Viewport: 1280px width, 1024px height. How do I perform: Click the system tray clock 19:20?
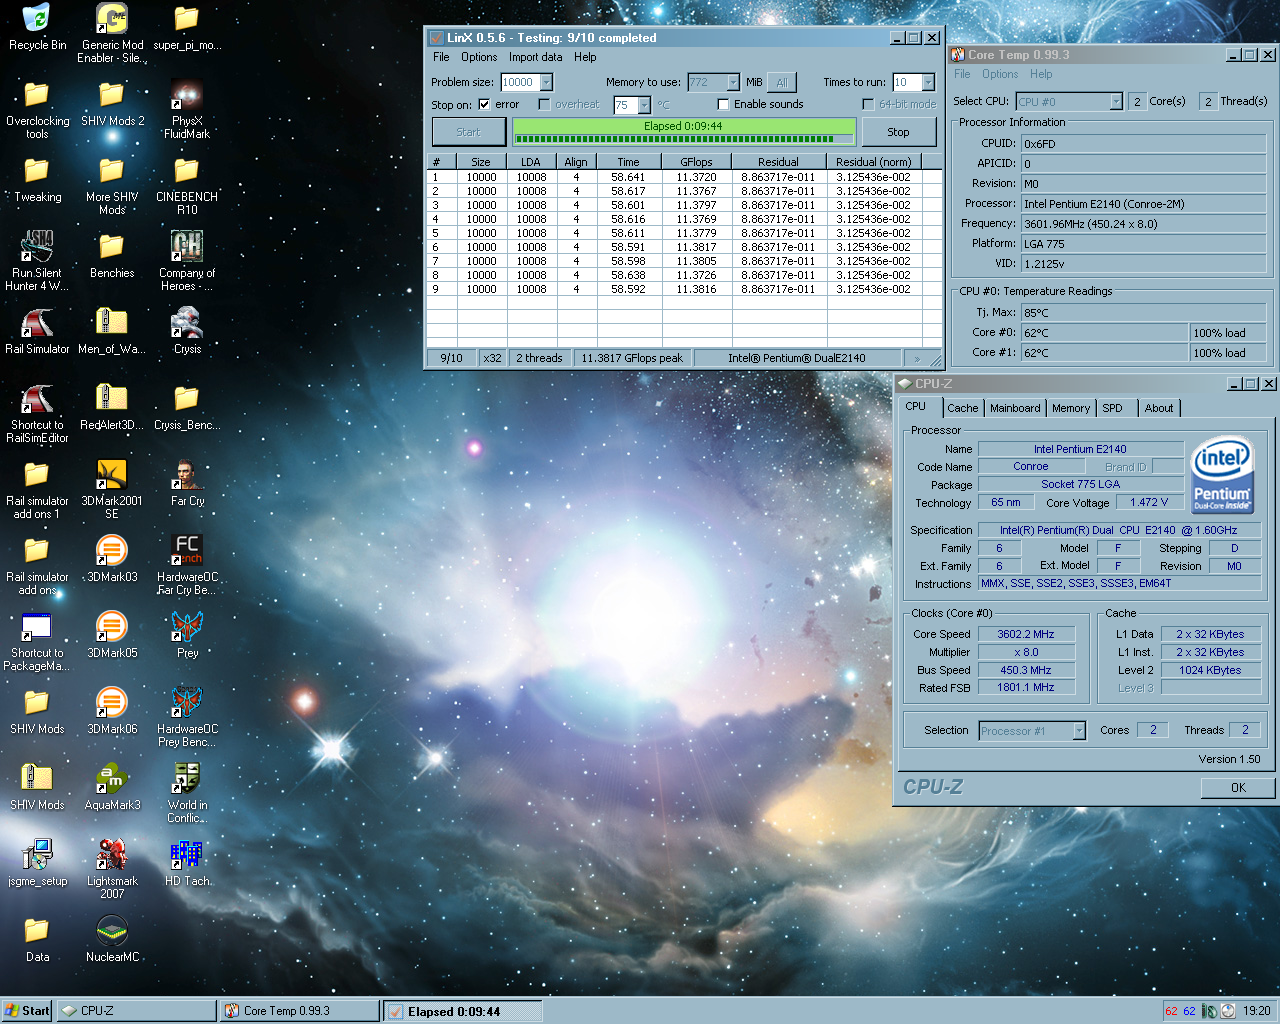click(x=1257, y=1011)
